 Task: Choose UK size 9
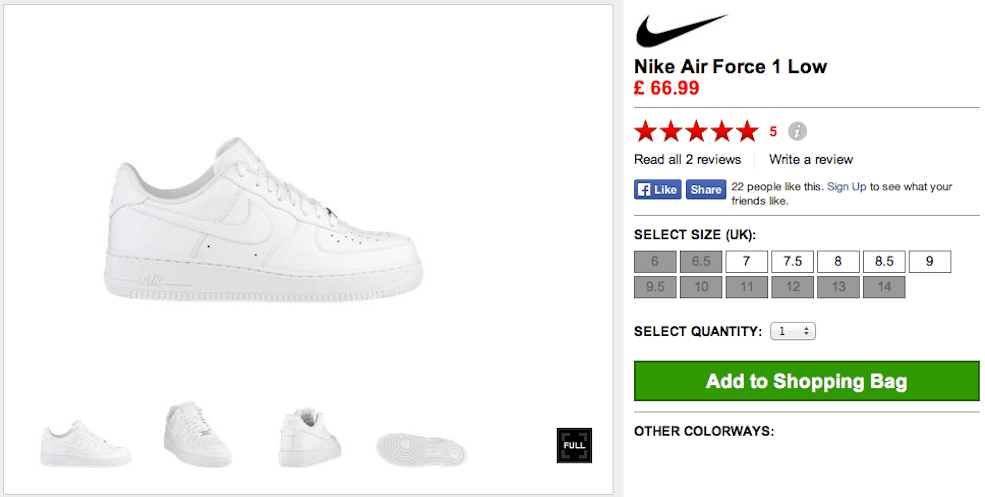point(930,262)
